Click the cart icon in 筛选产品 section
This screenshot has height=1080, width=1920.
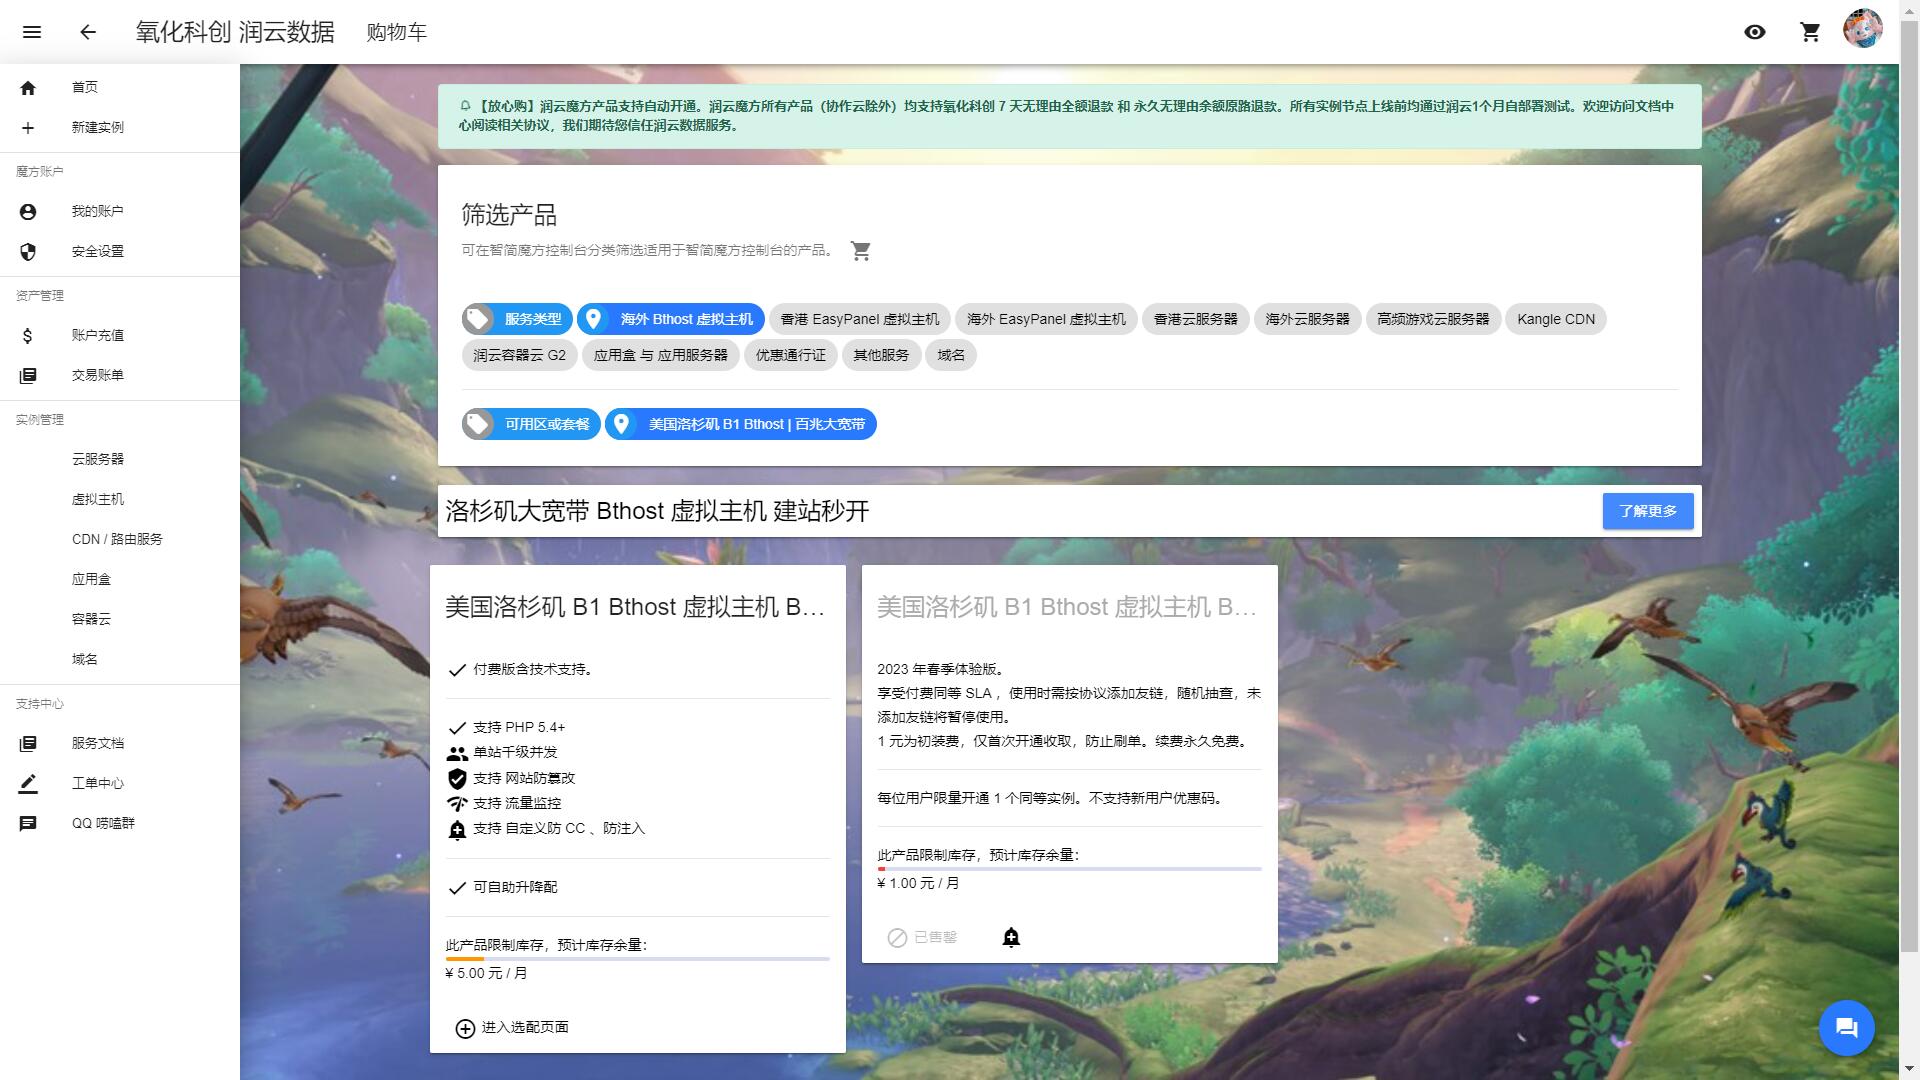tap(861, 251)
